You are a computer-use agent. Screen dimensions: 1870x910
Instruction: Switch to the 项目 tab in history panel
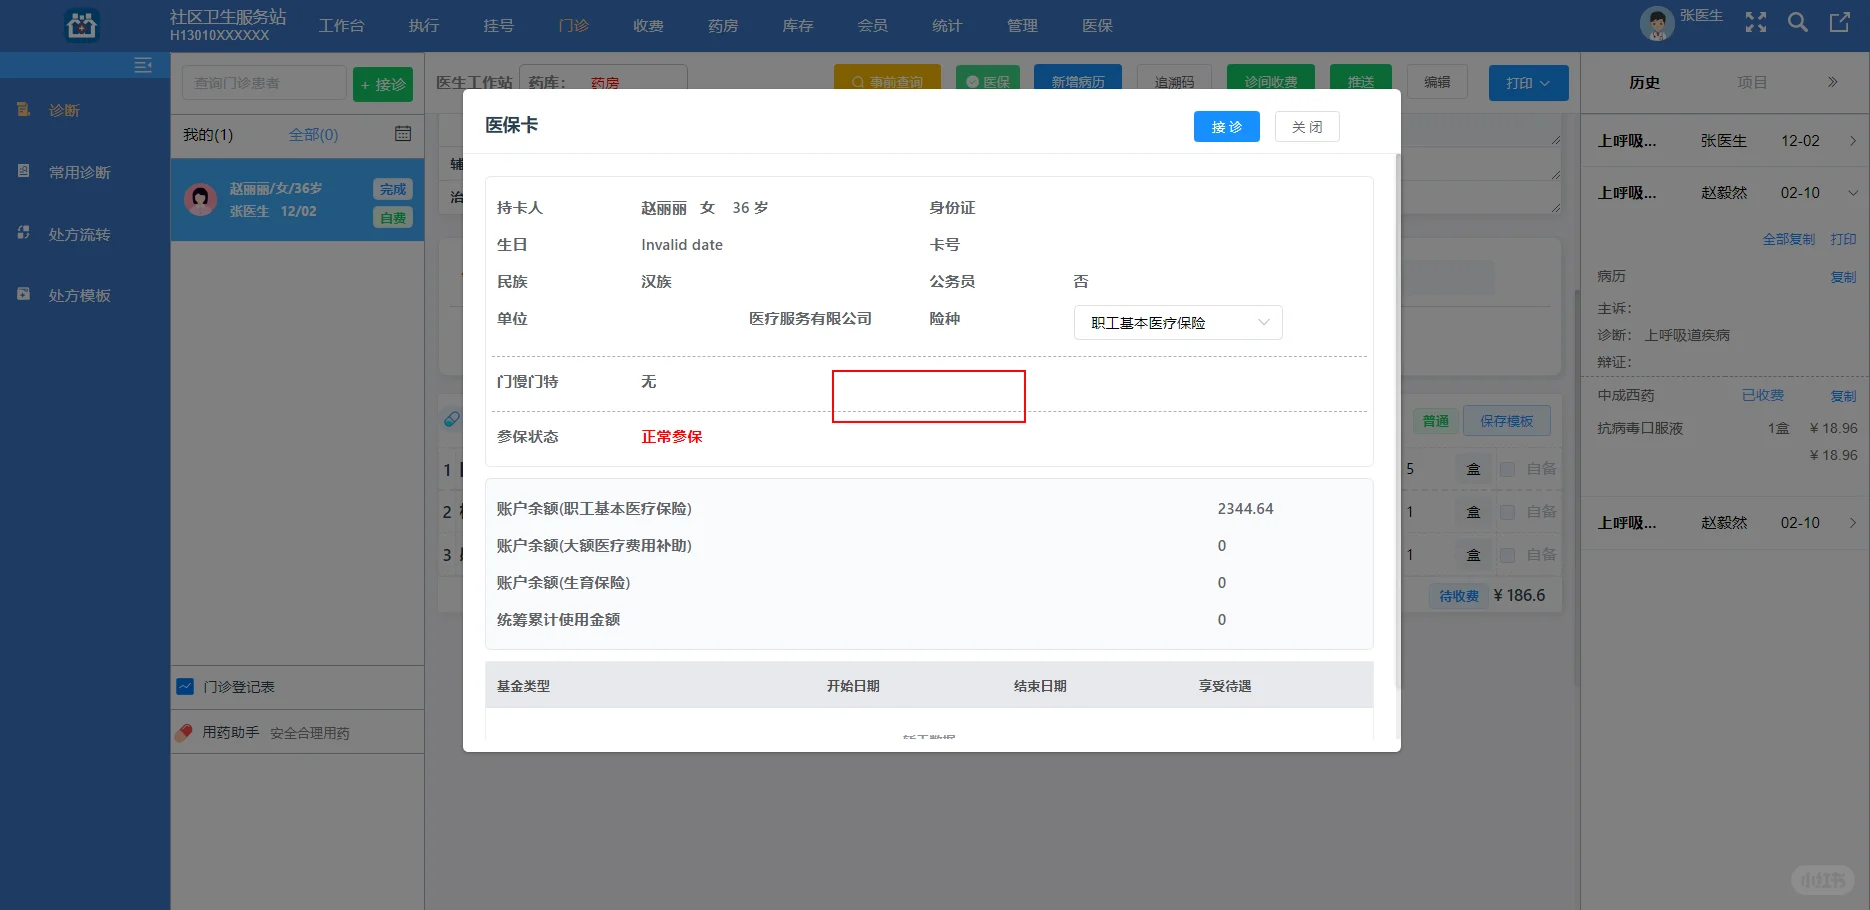tap(1752, 82)
